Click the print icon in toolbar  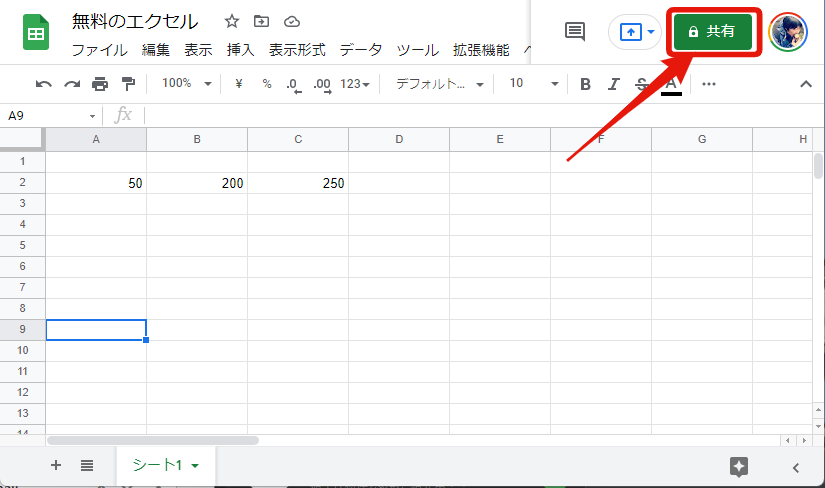[99, 84]
